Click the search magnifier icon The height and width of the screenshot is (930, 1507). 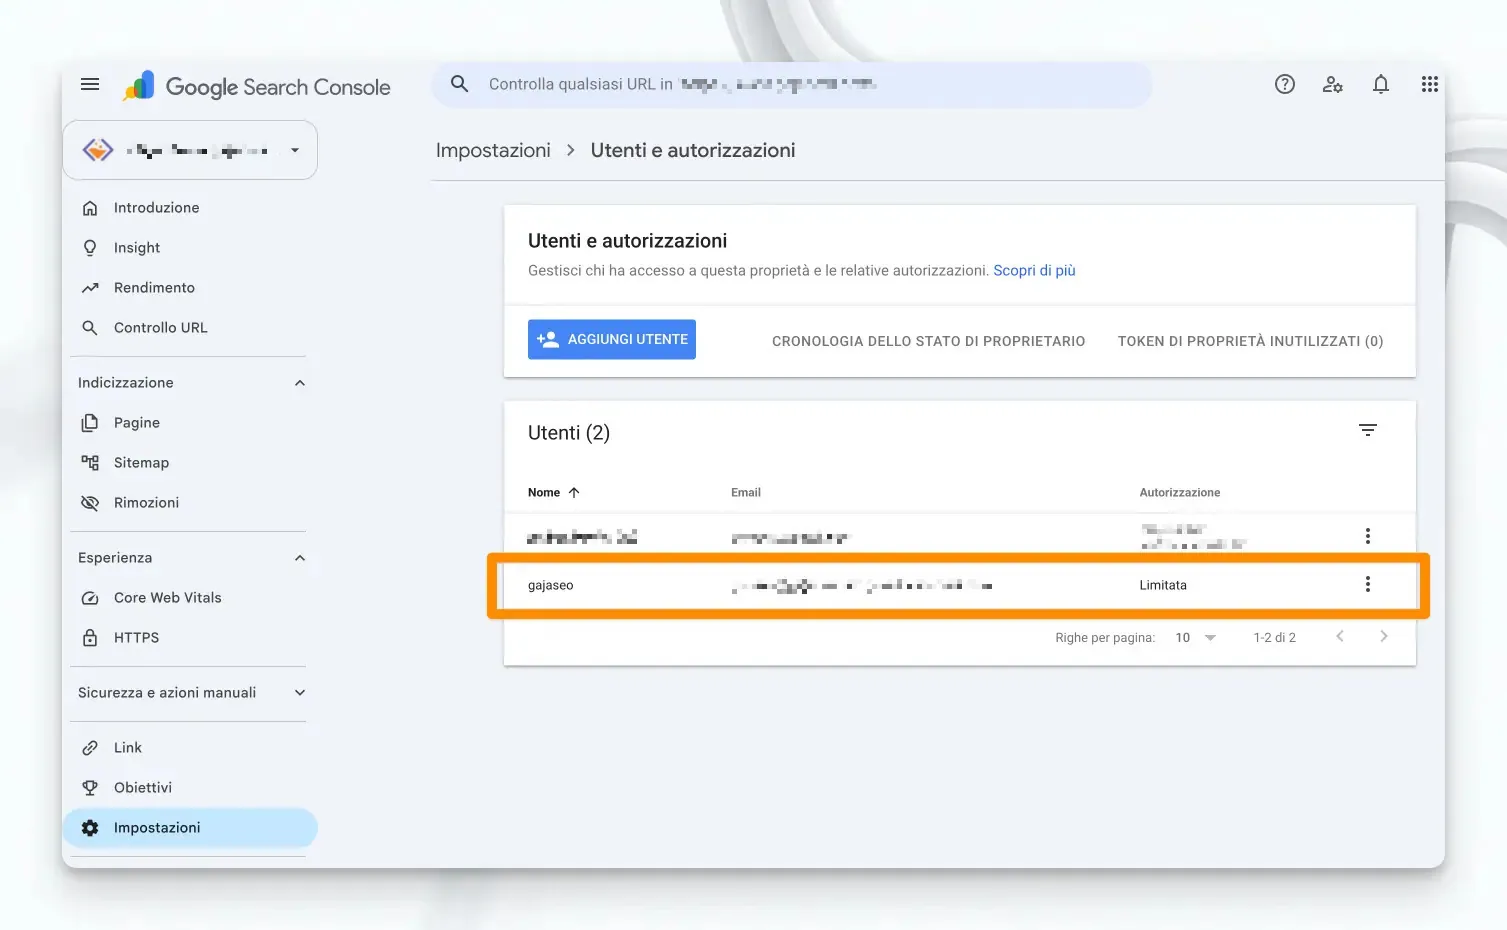(459, 84)
